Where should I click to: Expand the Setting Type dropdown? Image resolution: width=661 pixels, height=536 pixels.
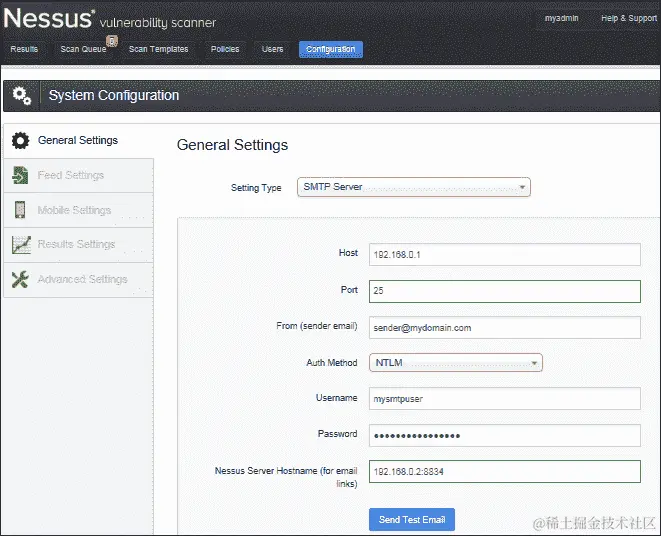[414, 187]
